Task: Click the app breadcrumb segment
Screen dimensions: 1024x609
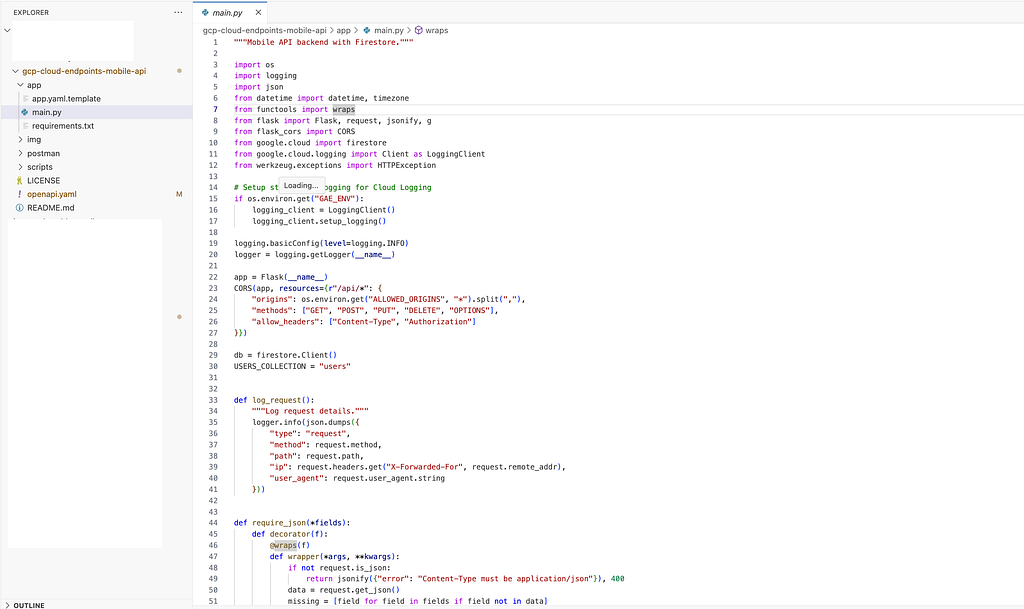Action: (x=344, y=31)
